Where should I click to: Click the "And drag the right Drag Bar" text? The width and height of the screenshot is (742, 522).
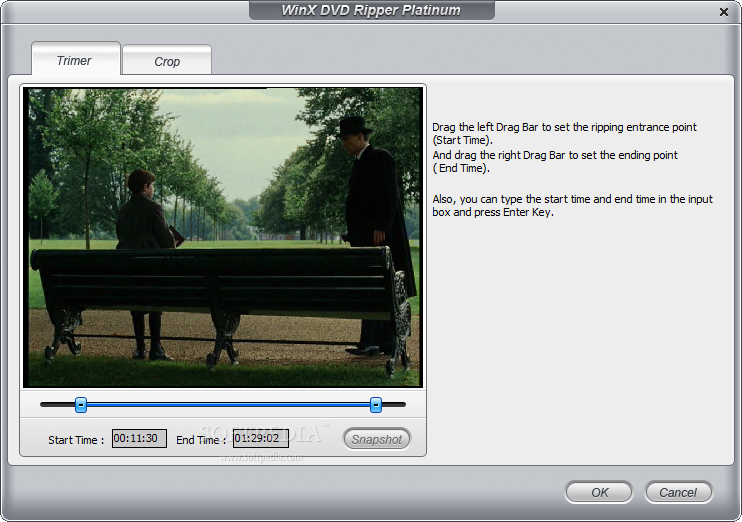(555, 161)
